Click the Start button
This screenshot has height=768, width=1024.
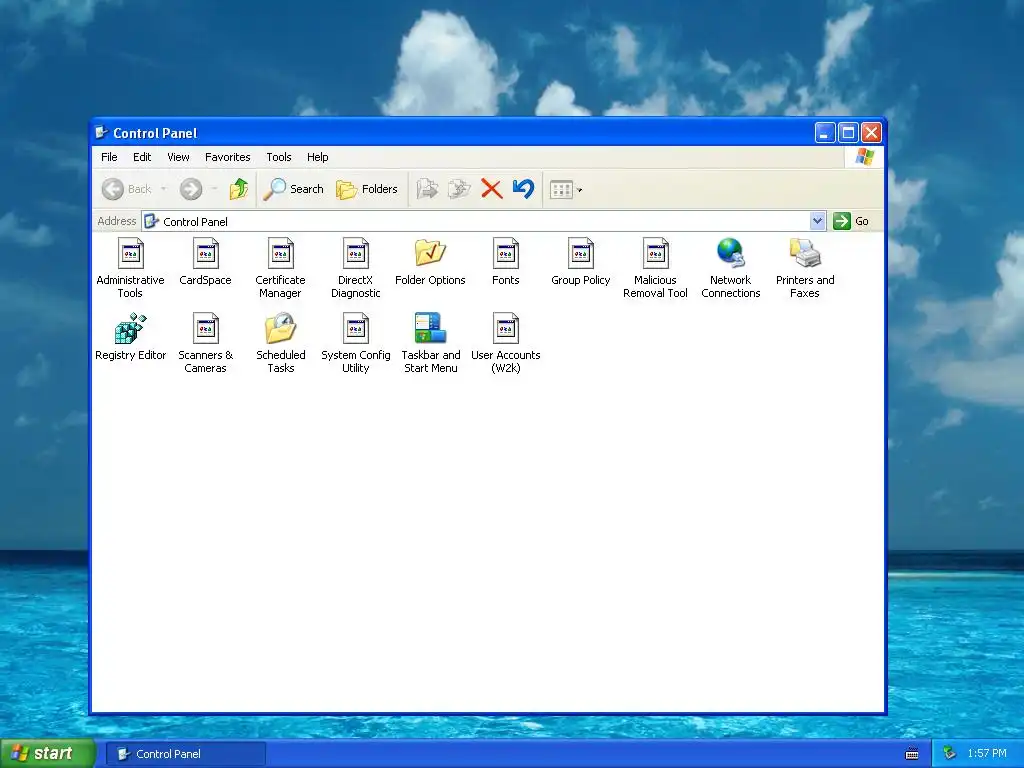pos(47,754)
